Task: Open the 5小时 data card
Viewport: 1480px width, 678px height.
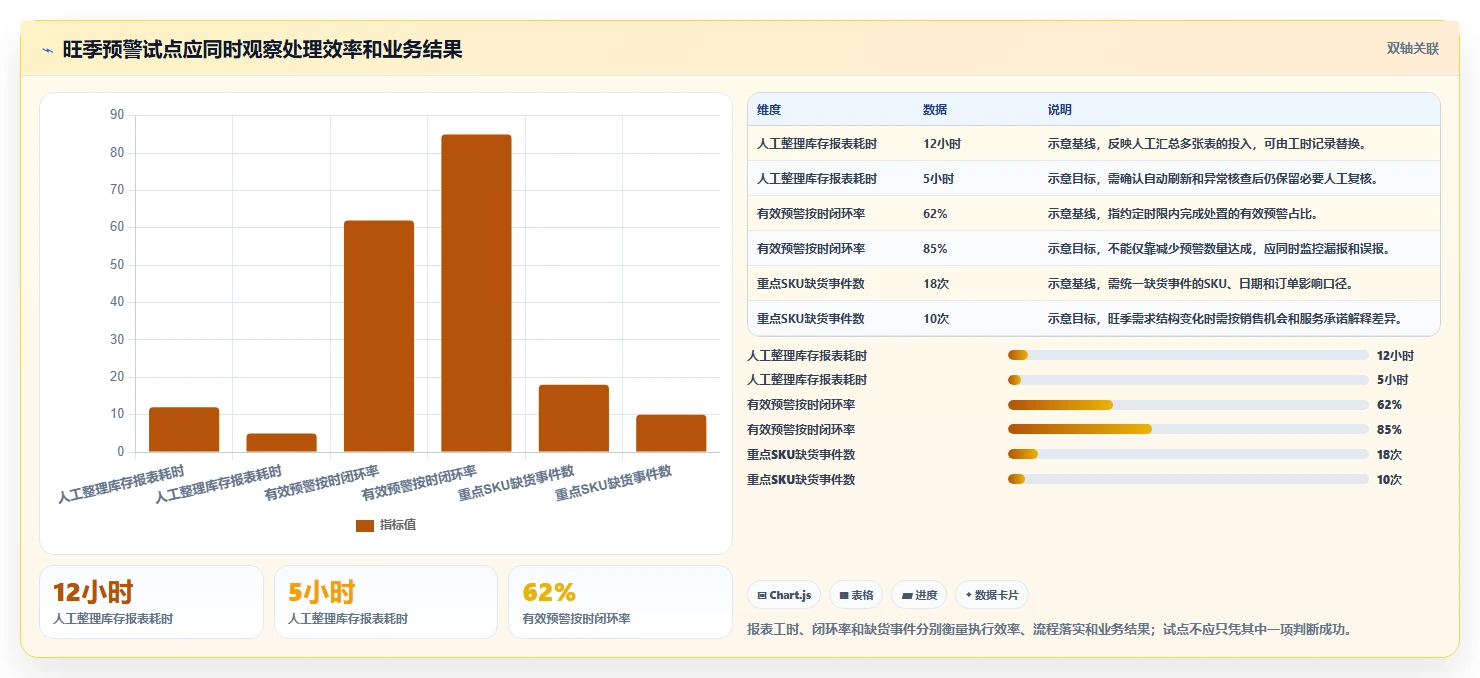Action: point(386,602)
